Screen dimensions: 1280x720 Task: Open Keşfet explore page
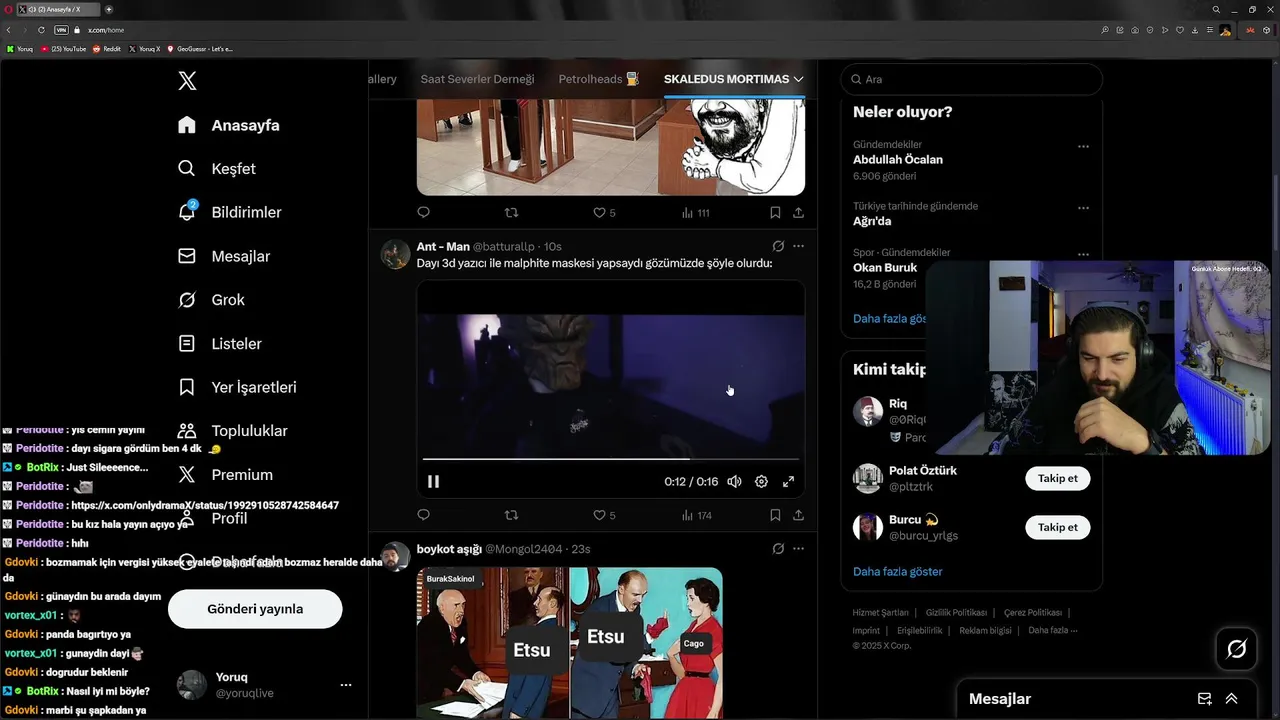pyautogui.click(x=217, y=169)
